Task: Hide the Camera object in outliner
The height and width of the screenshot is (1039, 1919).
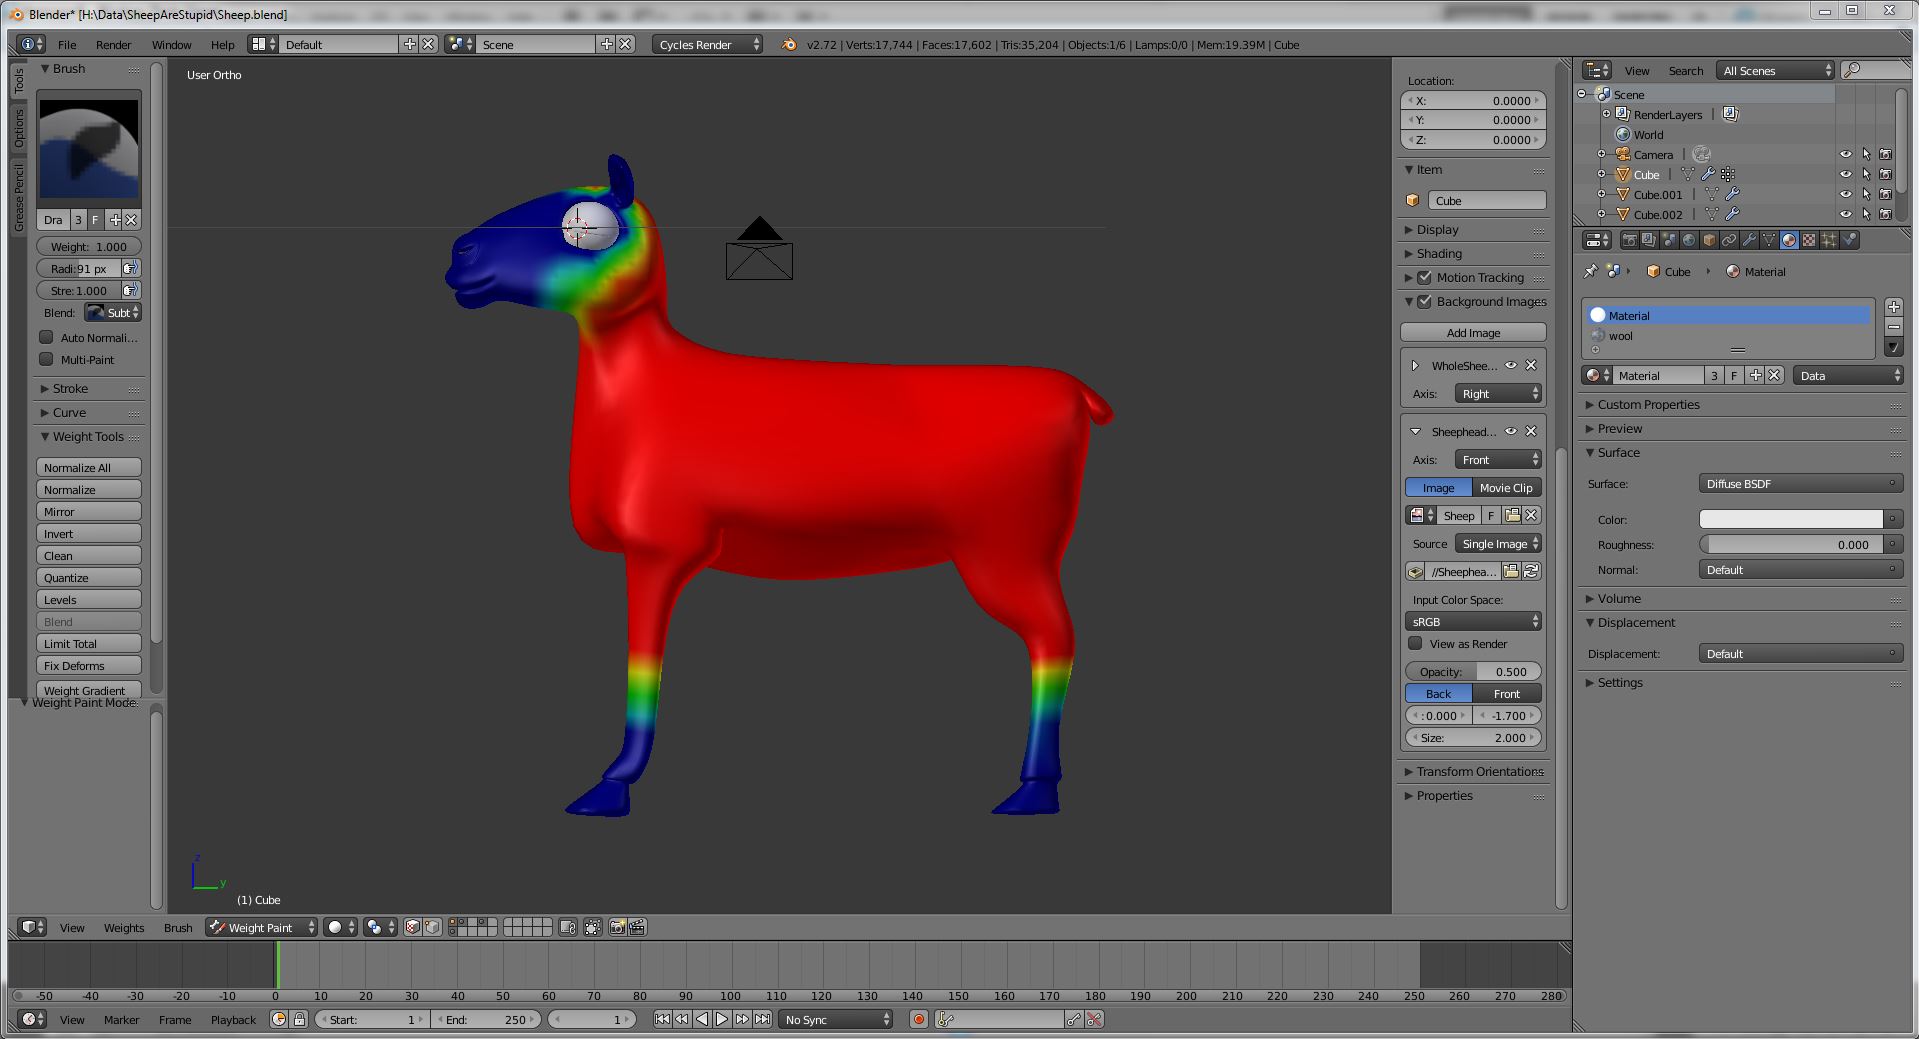Action: [1846, 154]
